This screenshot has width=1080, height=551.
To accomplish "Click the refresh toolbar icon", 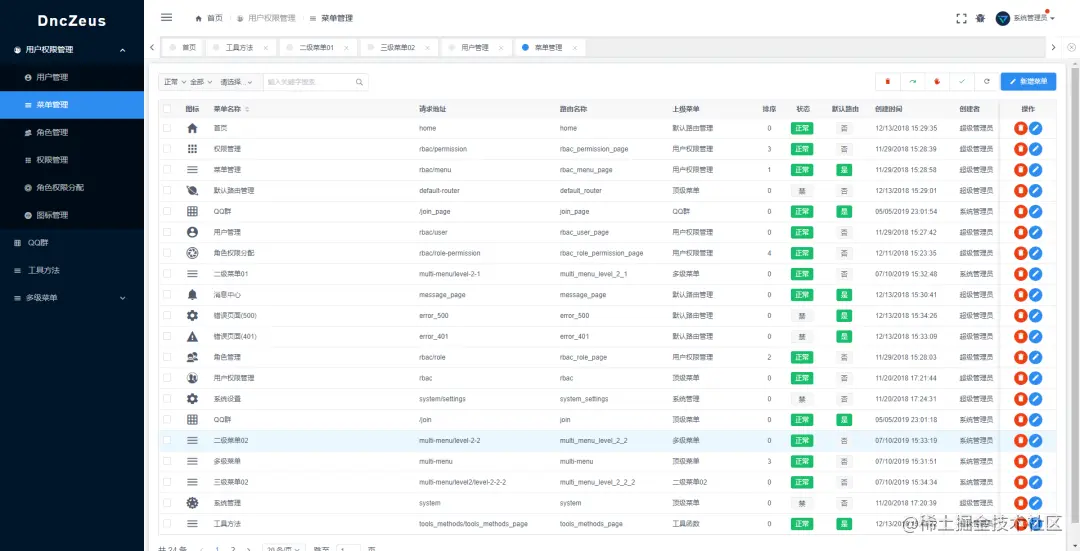I will pos(986,81).
